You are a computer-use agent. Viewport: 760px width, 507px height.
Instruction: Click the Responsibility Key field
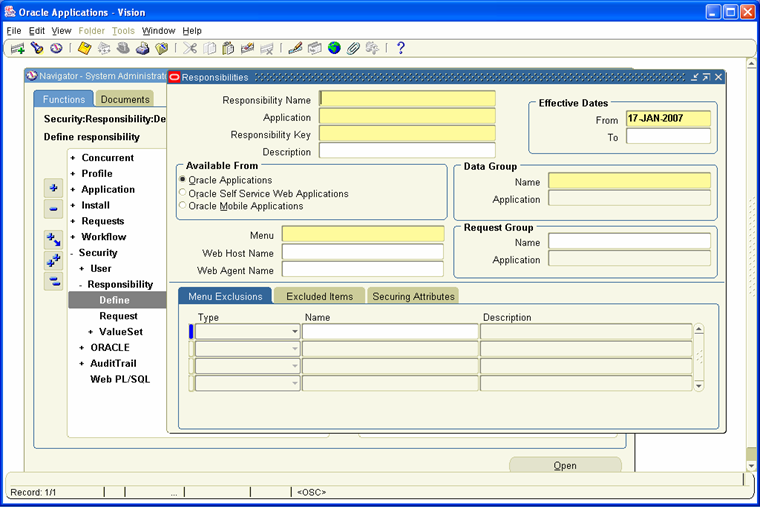[x=407, y=134]
